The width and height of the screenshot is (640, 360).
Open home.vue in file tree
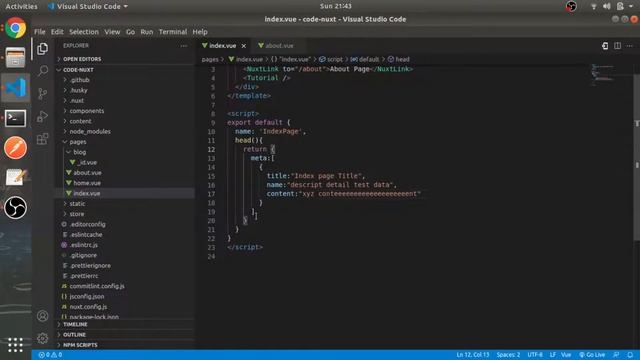87,183
